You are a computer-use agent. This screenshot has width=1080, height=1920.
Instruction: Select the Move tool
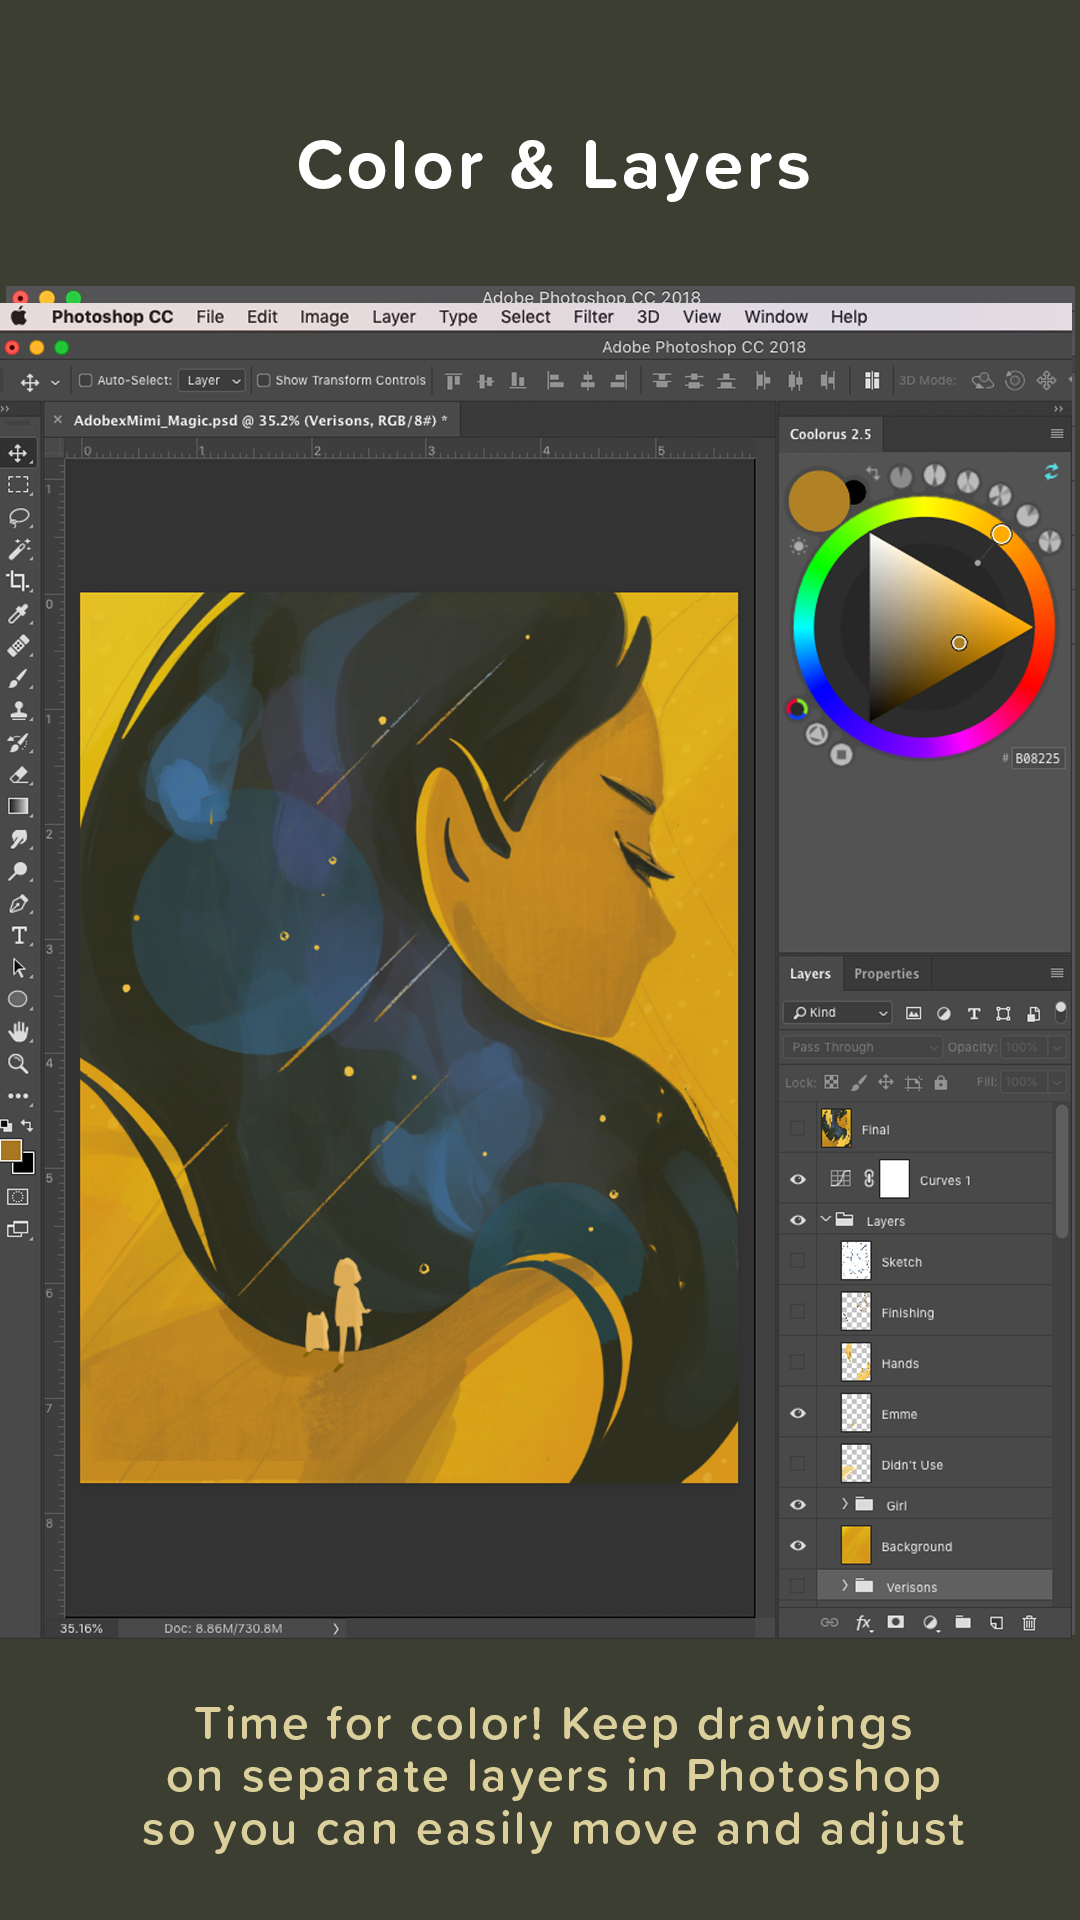tap(18, 453)
